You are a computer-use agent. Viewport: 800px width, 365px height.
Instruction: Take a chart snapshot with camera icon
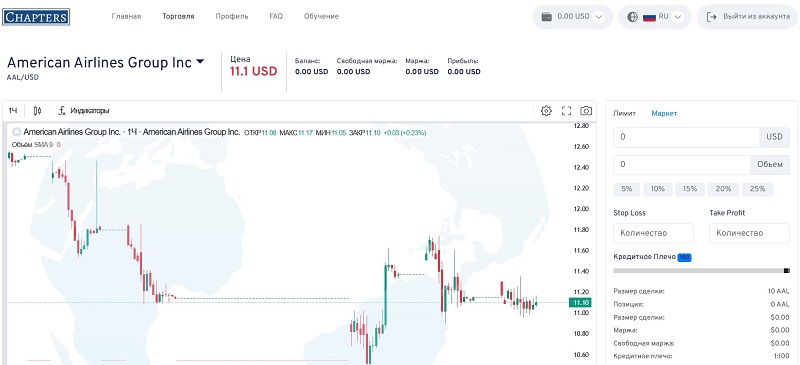click(586, 111)
